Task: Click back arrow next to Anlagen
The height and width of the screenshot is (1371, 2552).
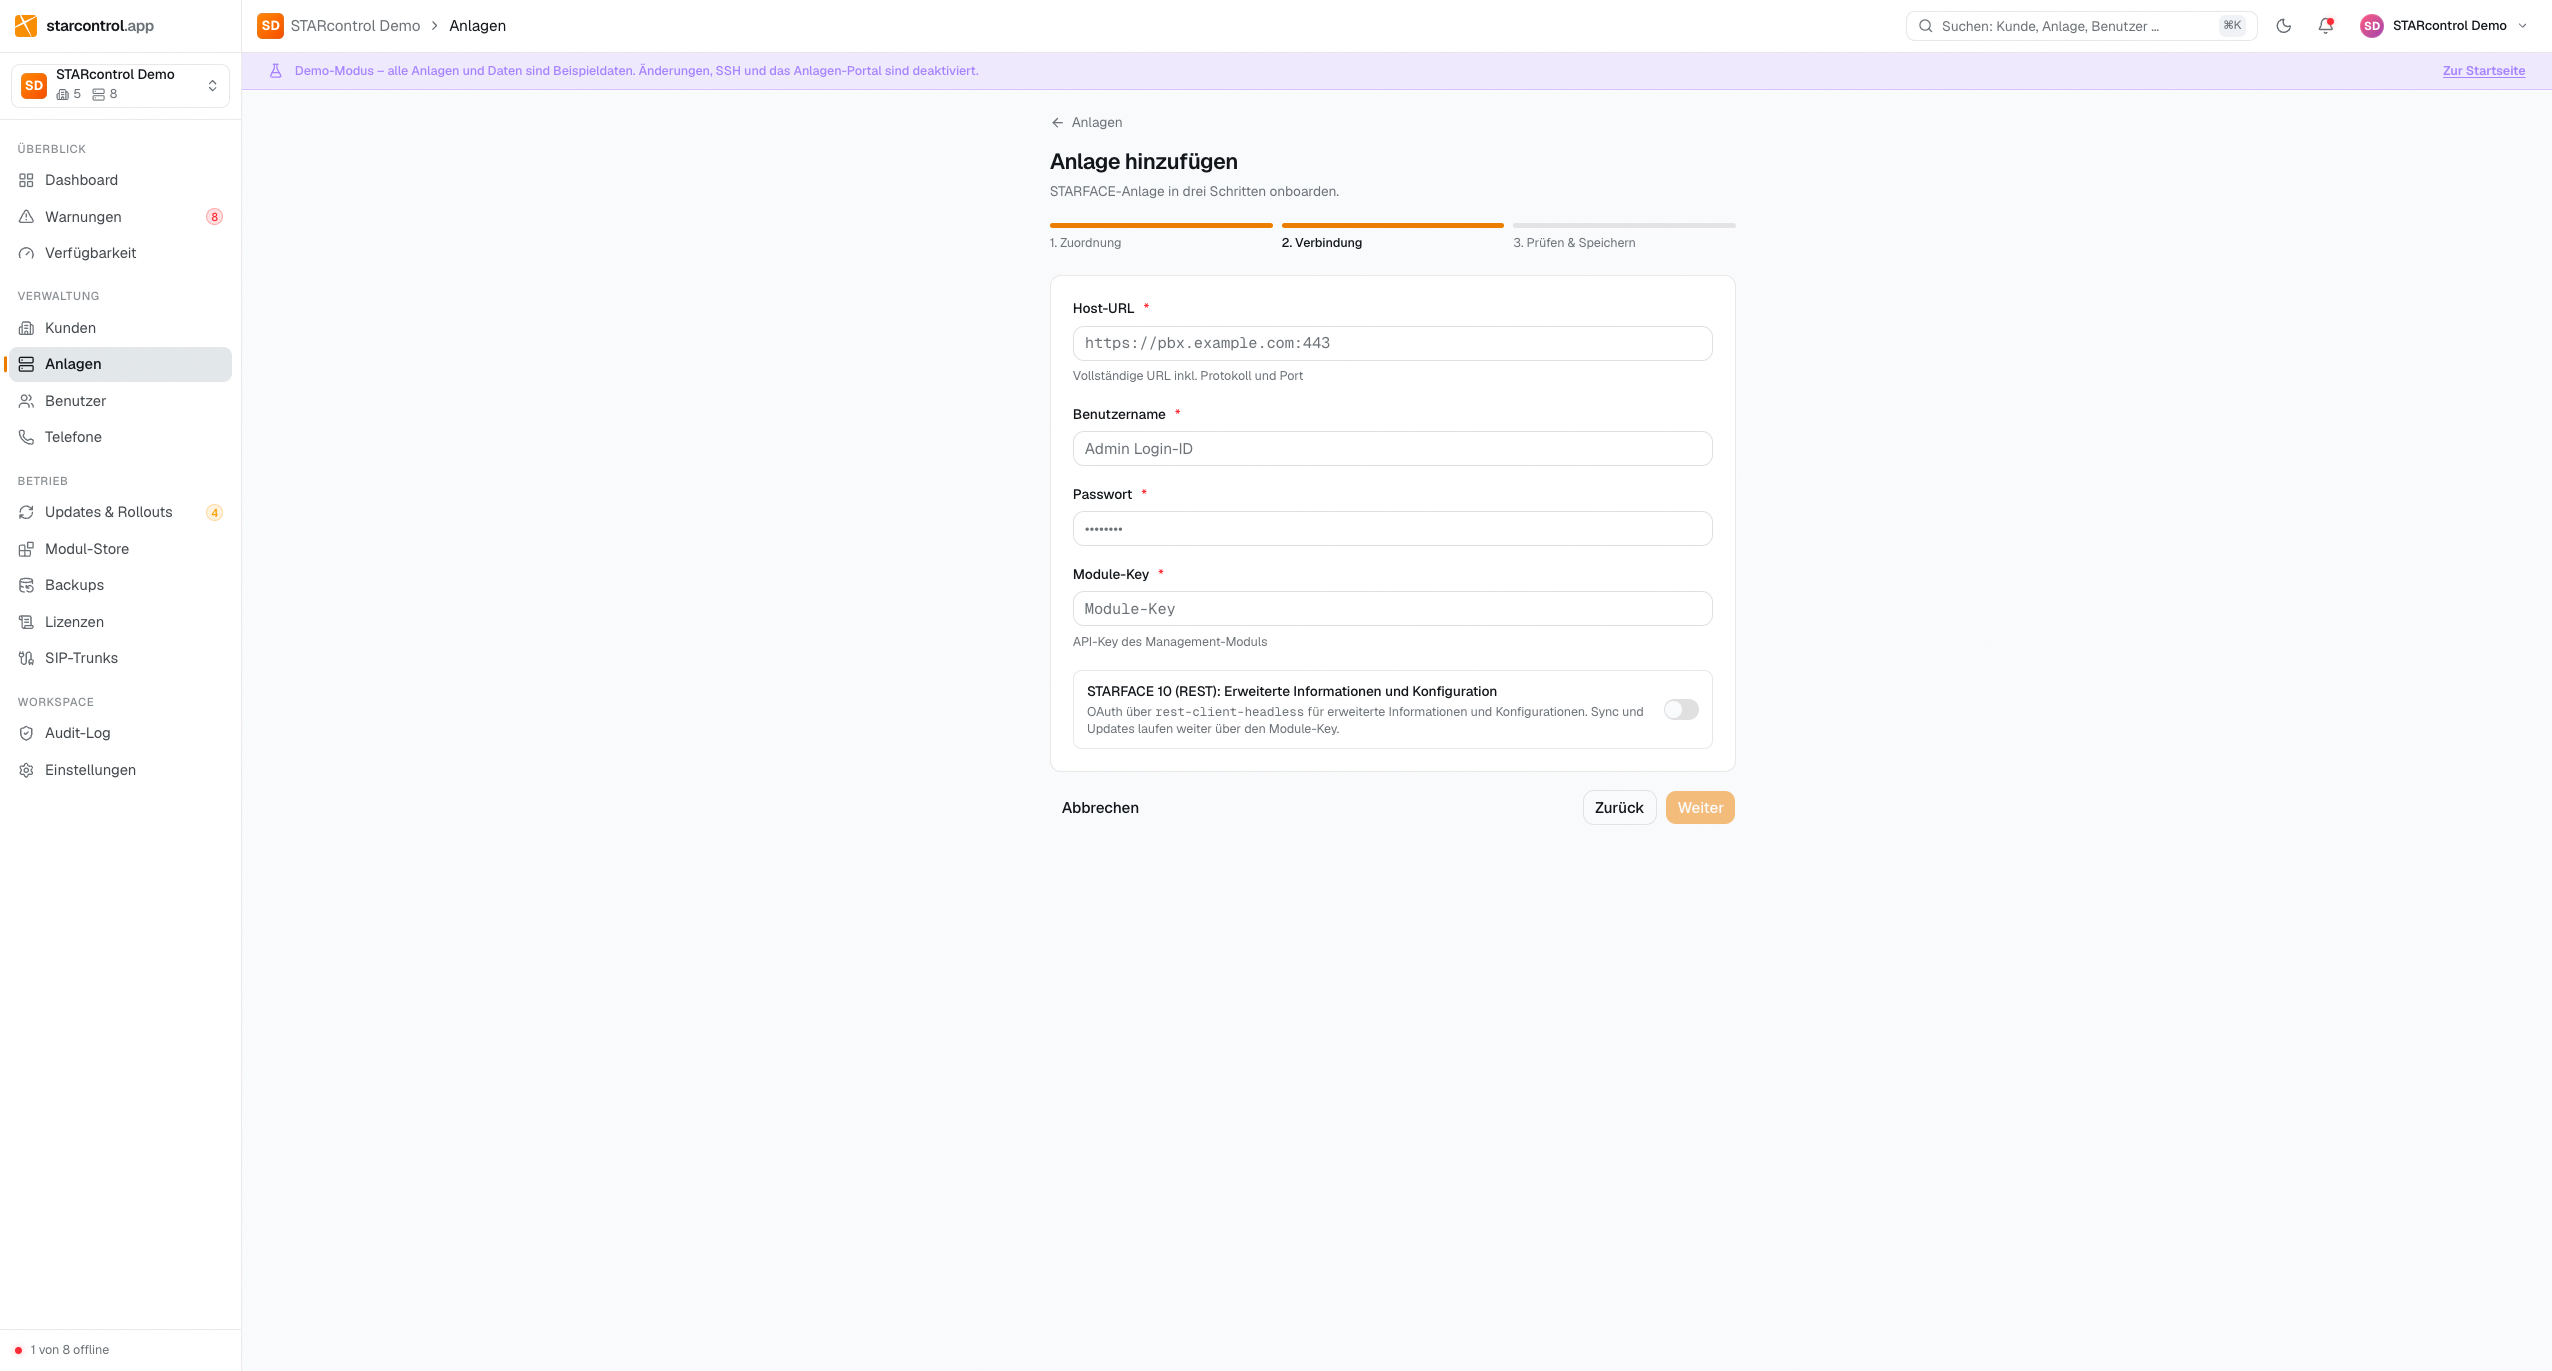Action: (1057, 122)
